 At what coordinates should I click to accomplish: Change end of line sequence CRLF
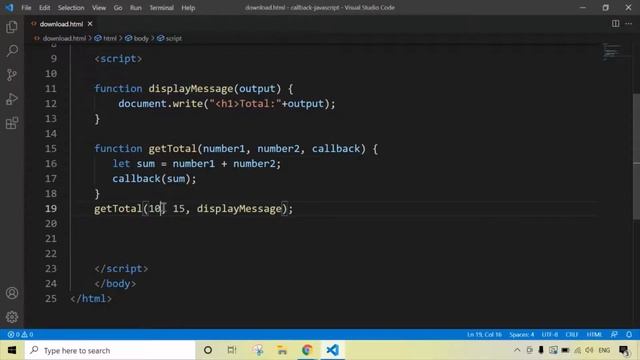click(571, 334)
